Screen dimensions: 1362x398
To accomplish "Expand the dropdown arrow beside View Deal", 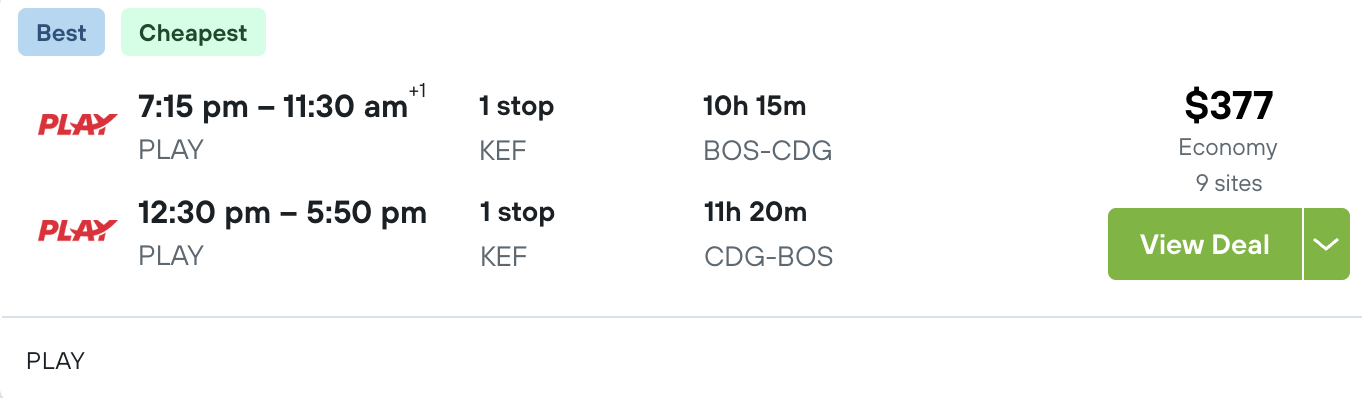I will pyautogui.click(x=1326, y=244).
